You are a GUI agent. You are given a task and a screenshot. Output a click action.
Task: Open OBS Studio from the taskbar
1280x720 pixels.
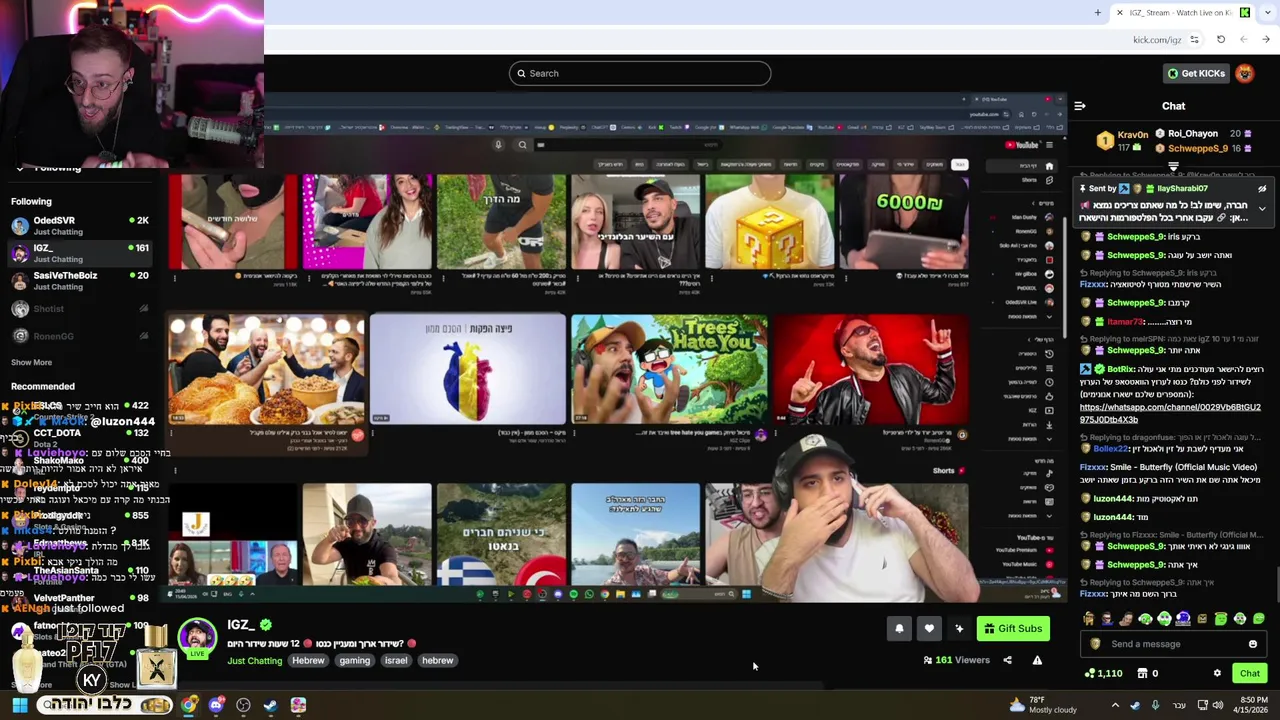(243, 705)
